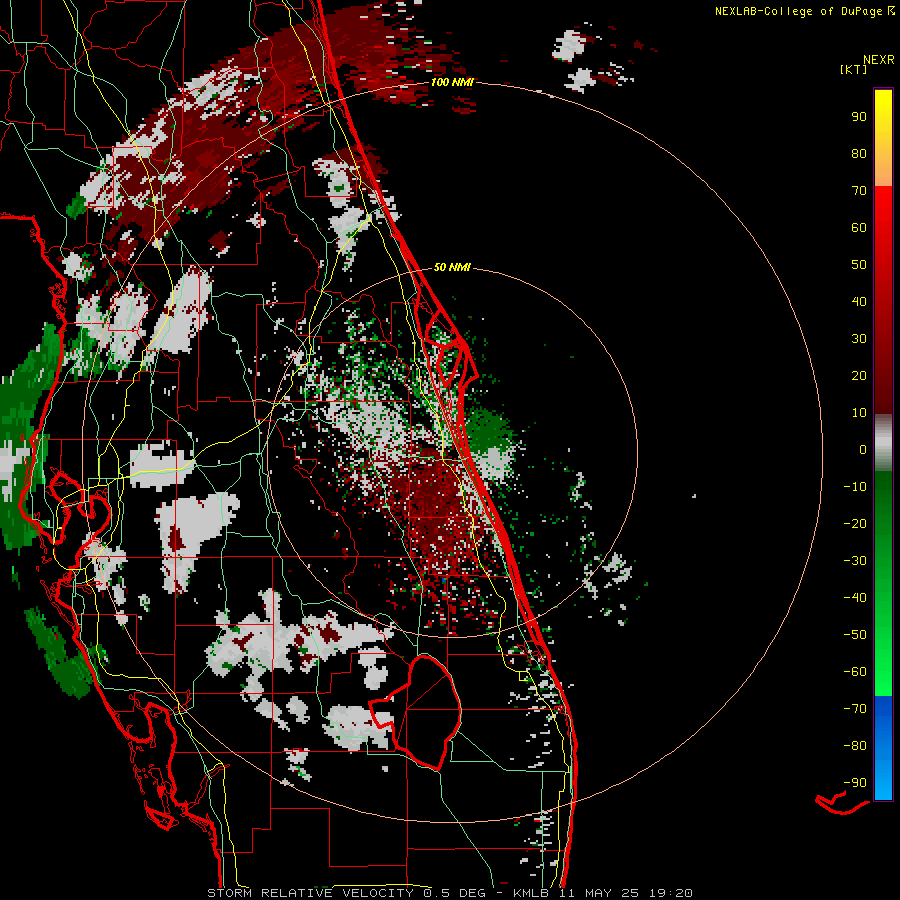The height and width of the screenshot is (900, 900).
Task: Click the -20 value on the velocity scale
Action: [855, 523]
